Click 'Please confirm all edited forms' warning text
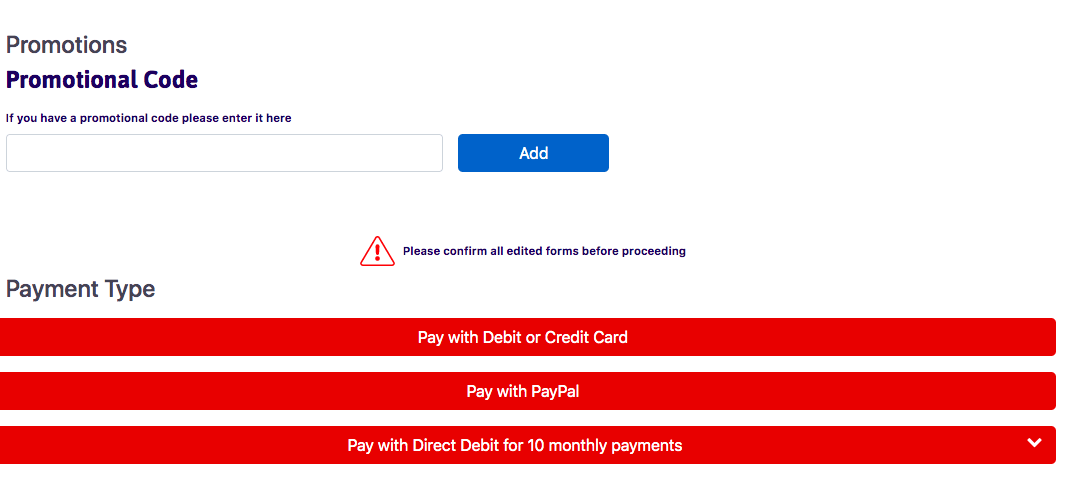 coord(544,251)
